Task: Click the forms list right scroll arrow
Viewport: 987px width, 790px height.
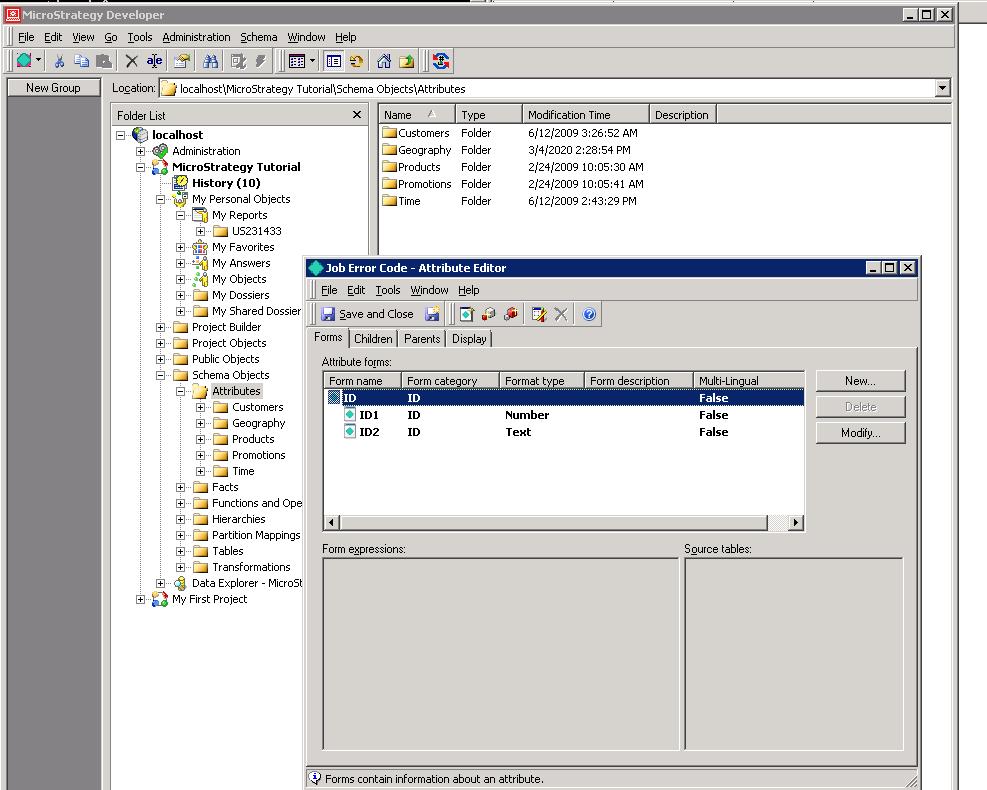Action: pyautogui.click(x=796, y=522)
